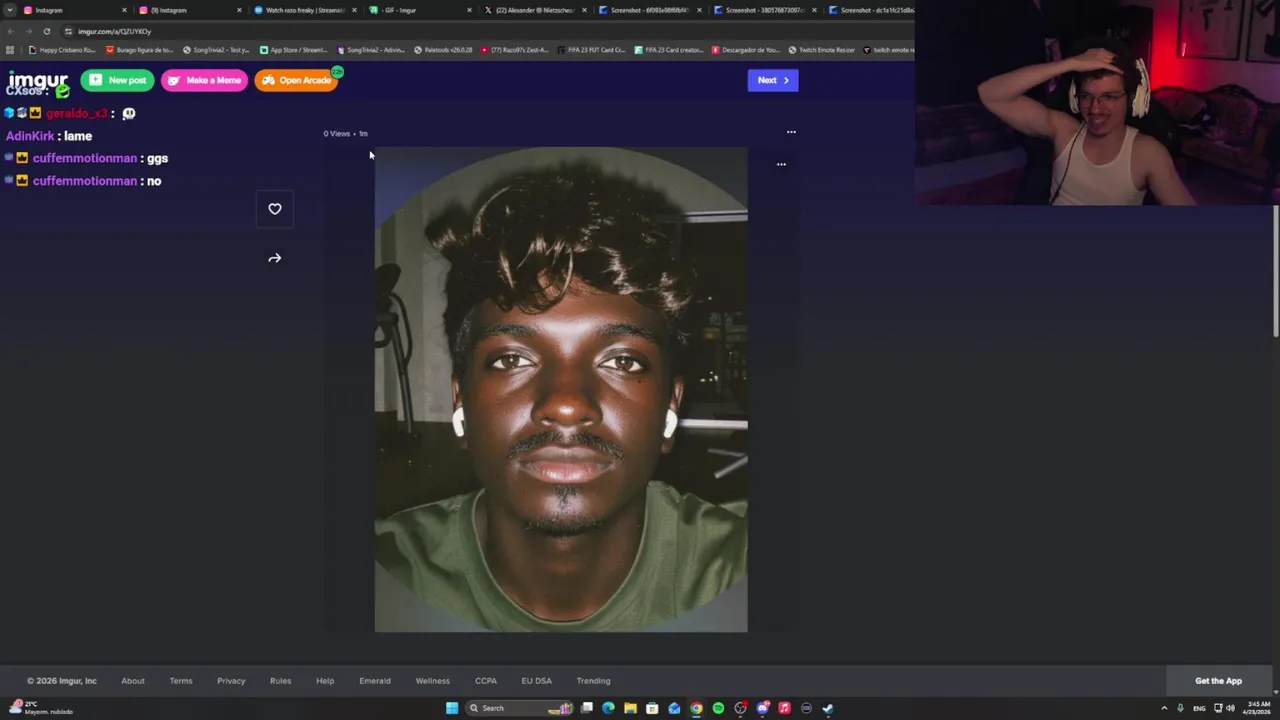
Task: Click the browser reload icon
Action: (46, 31)
